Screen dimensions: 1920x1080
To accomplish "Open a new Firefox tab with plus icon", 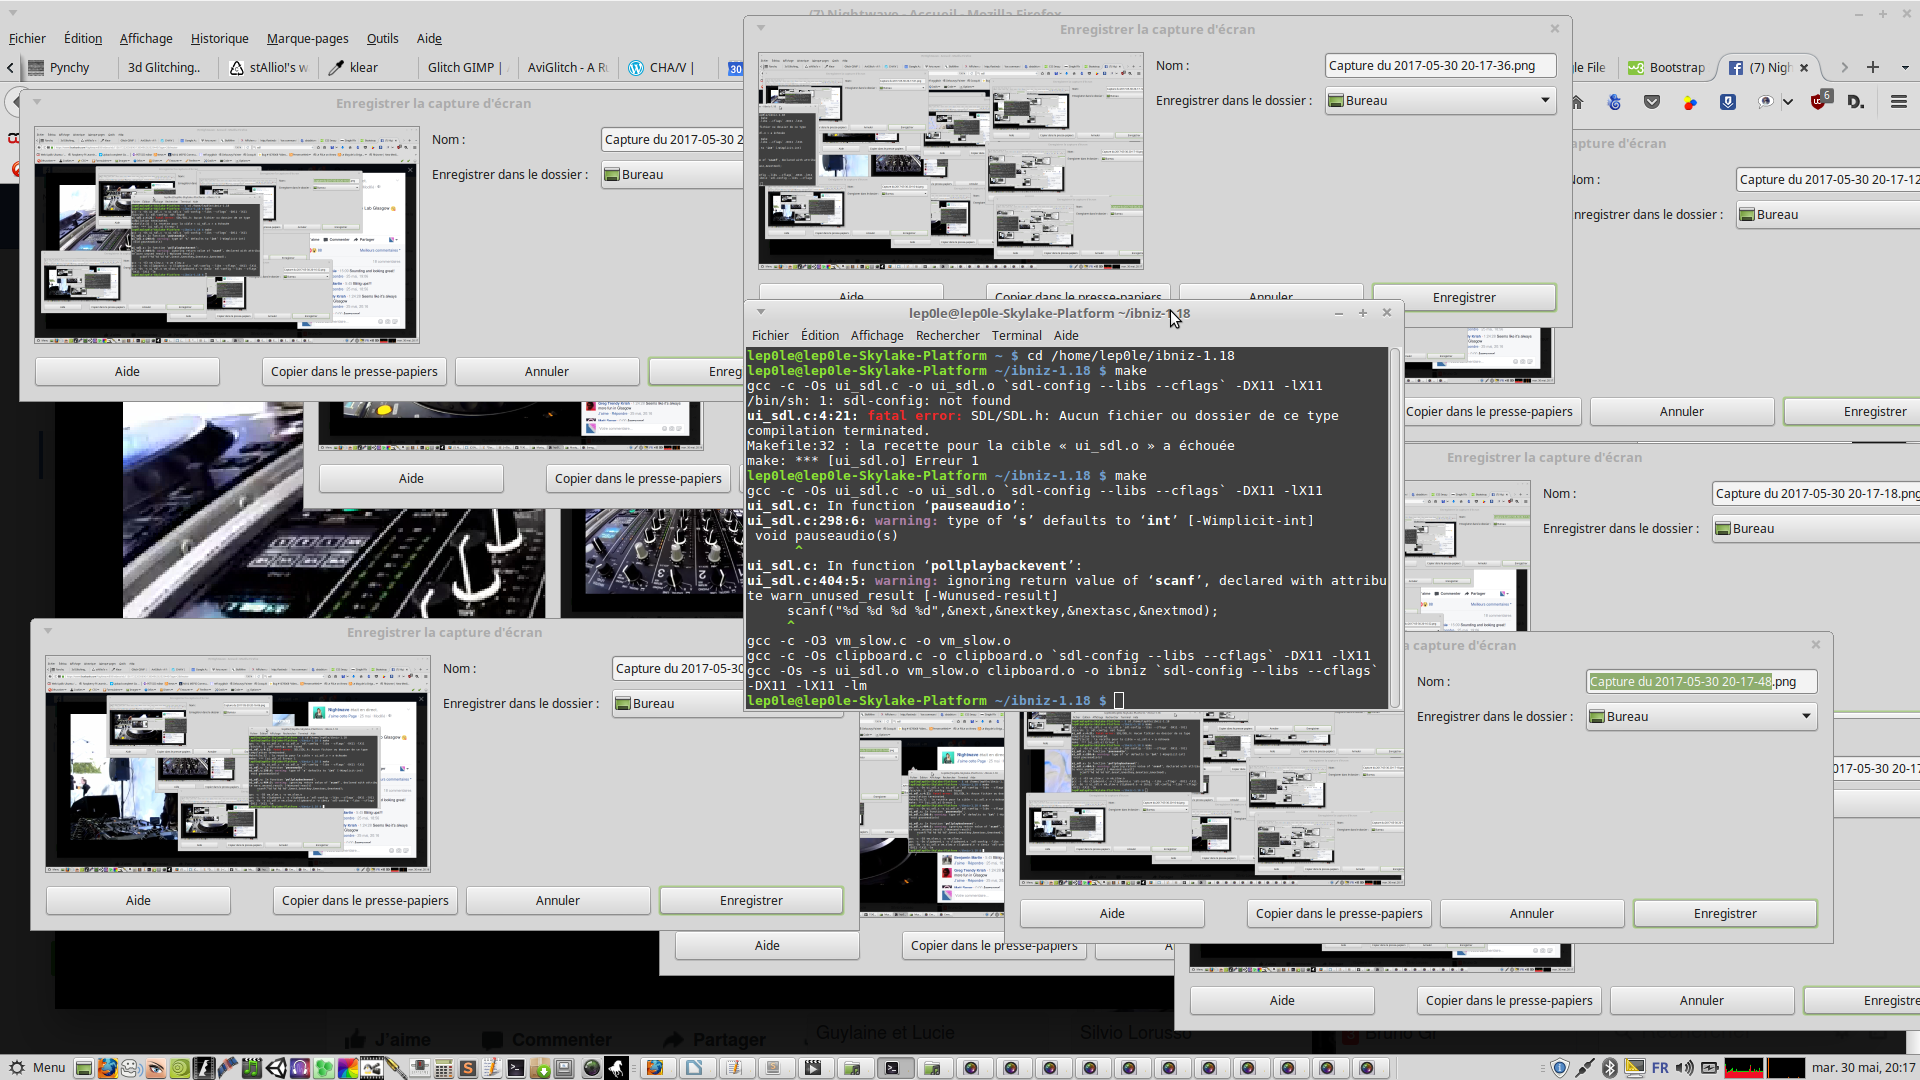I will tap(1873, 67).
